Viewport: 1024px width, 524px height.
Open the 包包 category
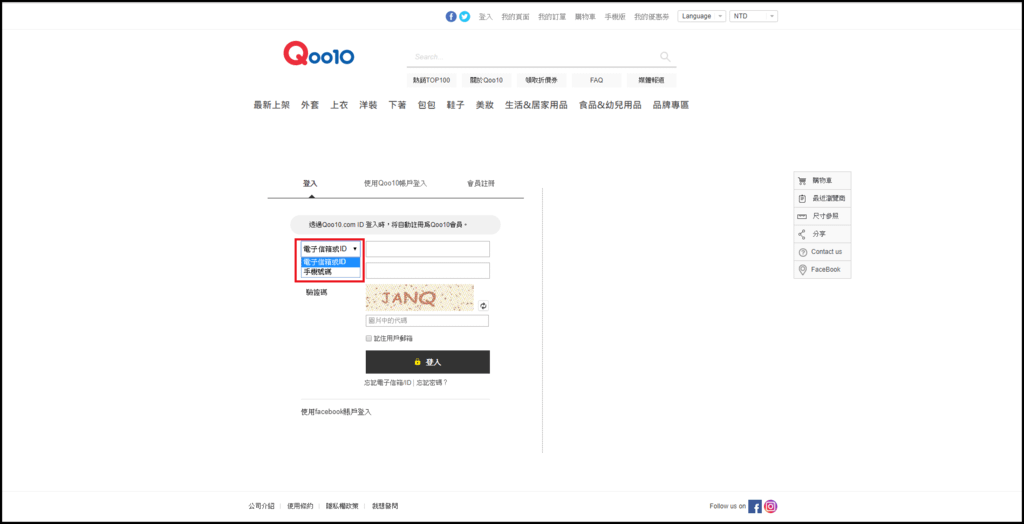(426, 105)
